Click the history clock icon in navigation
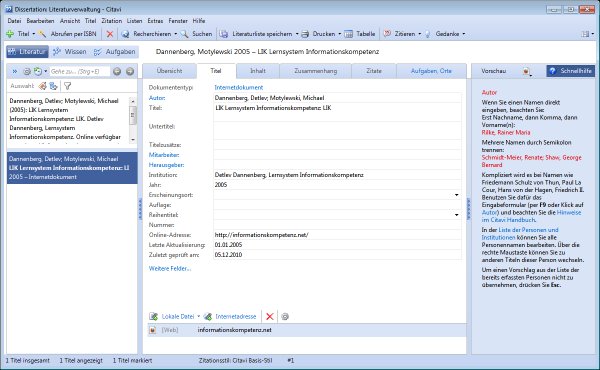This screenshot has height=370, width=600. (38, 71)
